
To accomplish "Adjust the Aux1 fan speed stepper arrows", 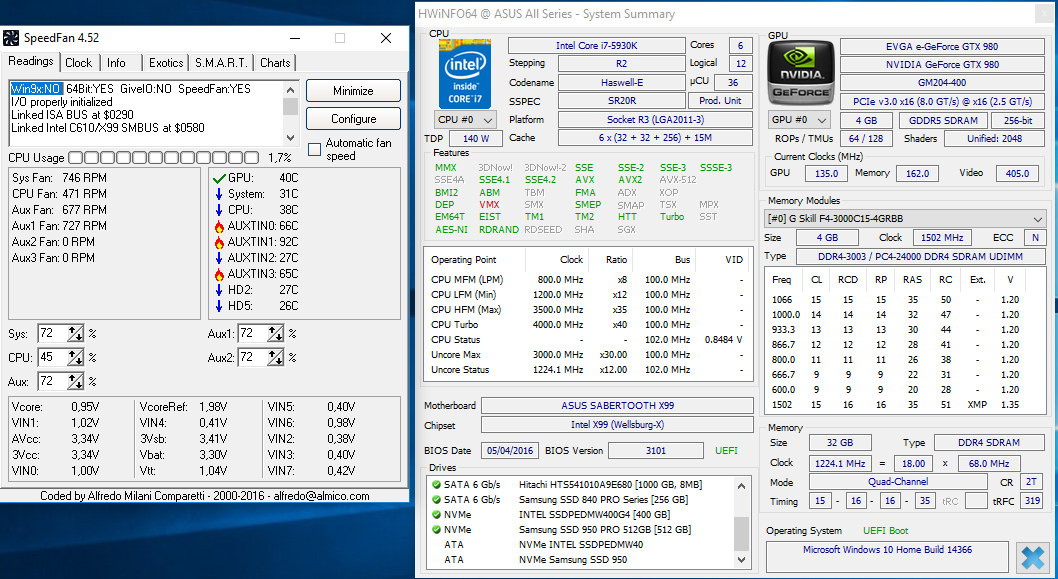I will (275, 333).
